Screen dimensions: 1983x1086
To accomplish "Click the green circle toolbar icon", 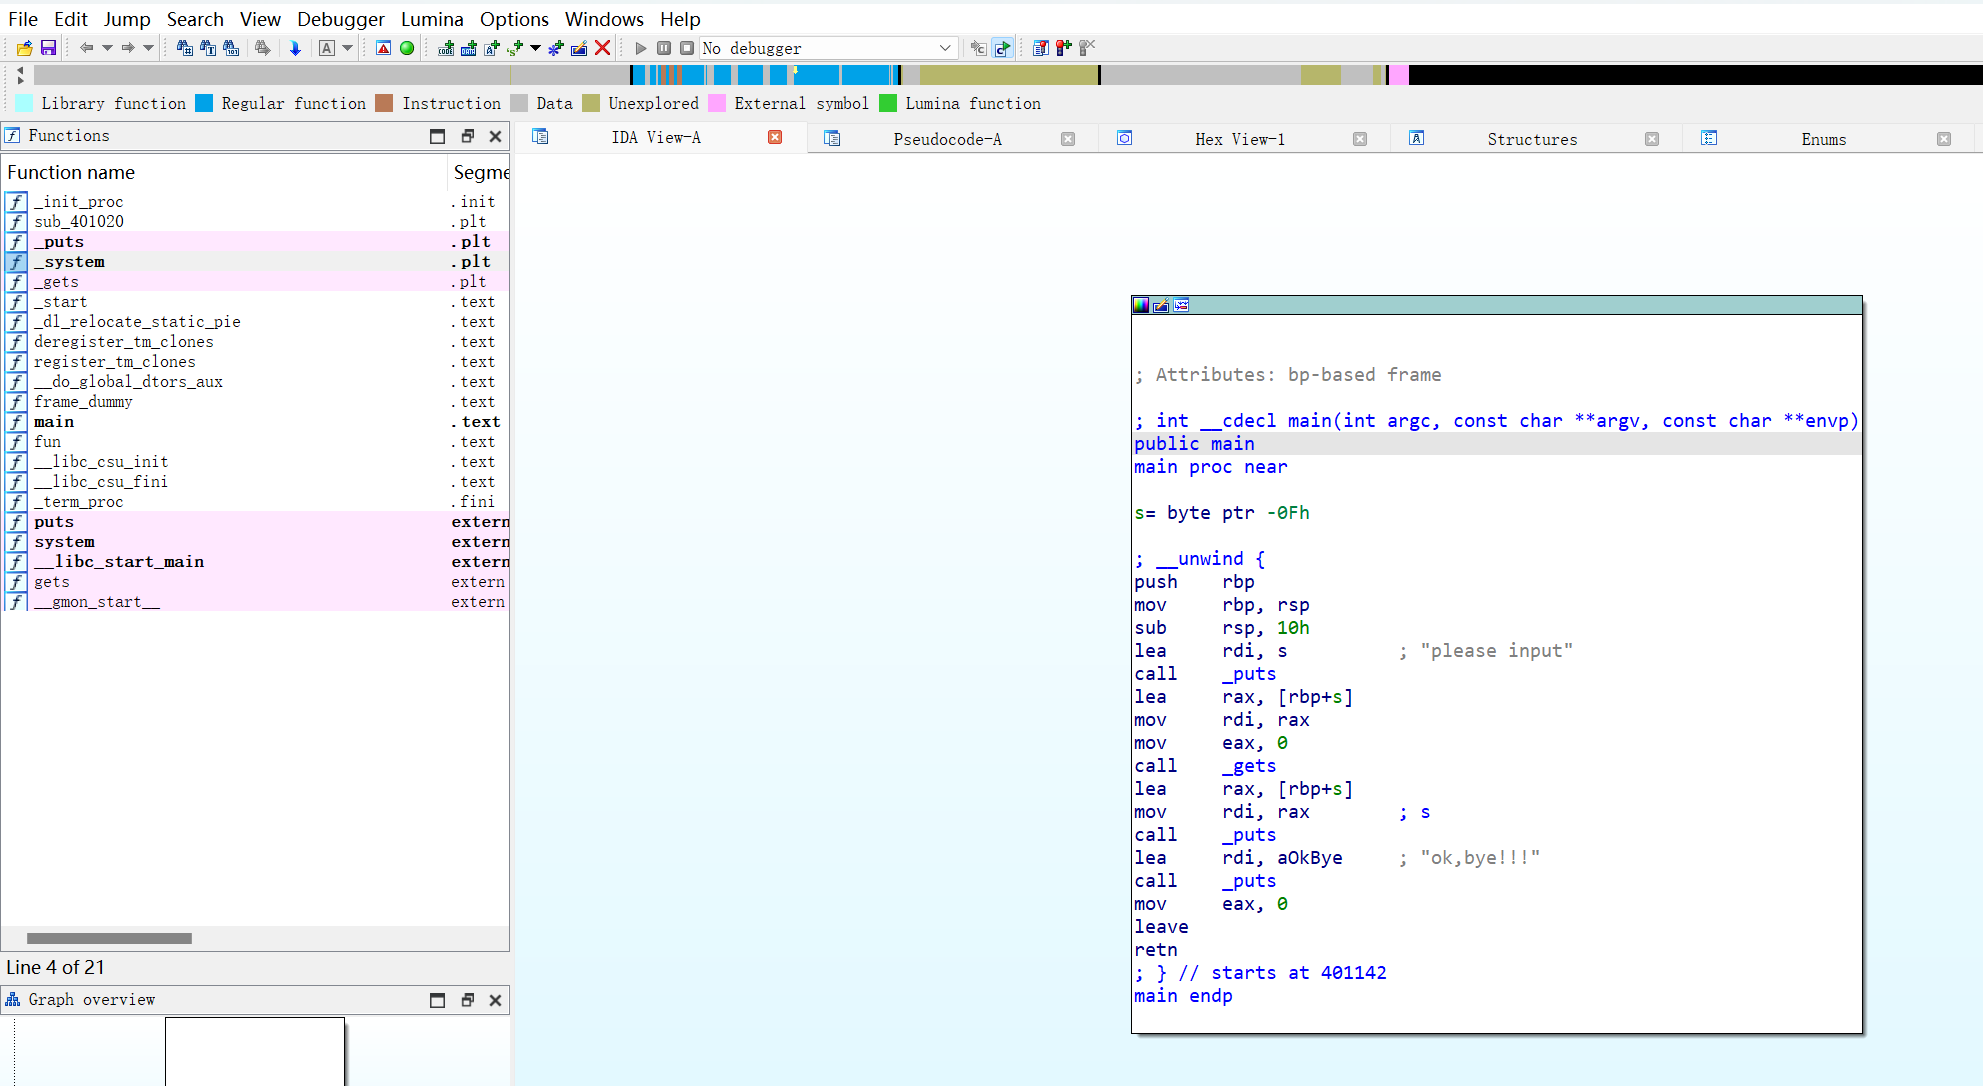I will pos(407,47).
